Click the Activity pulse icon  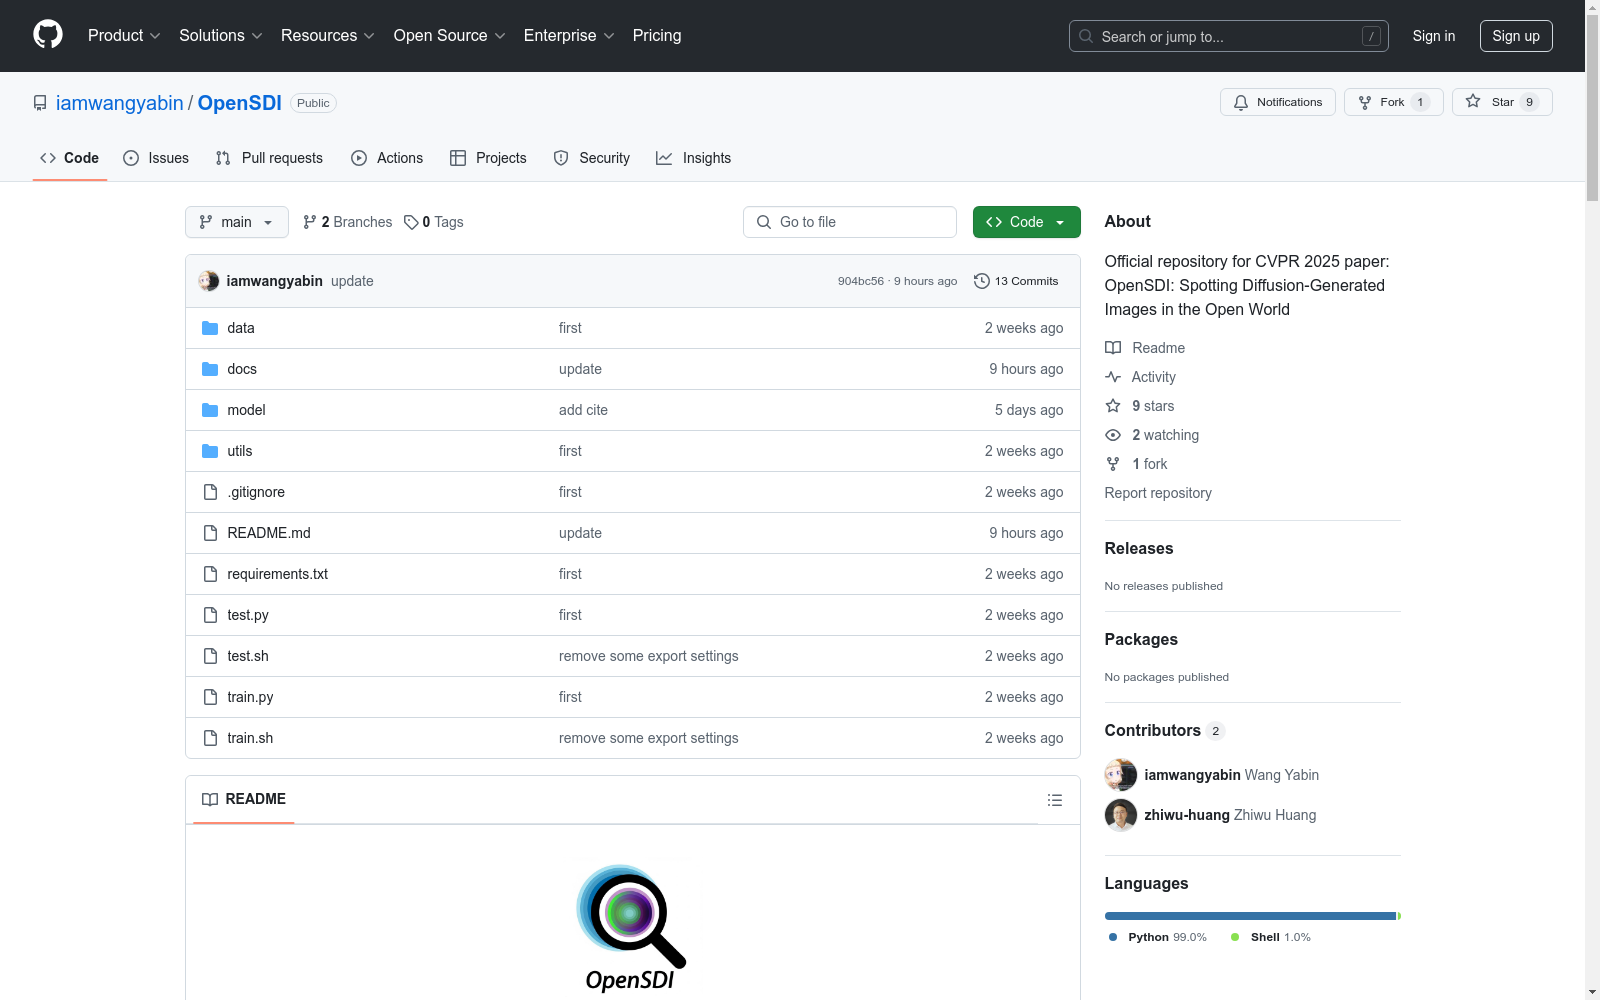(1113, 377)
